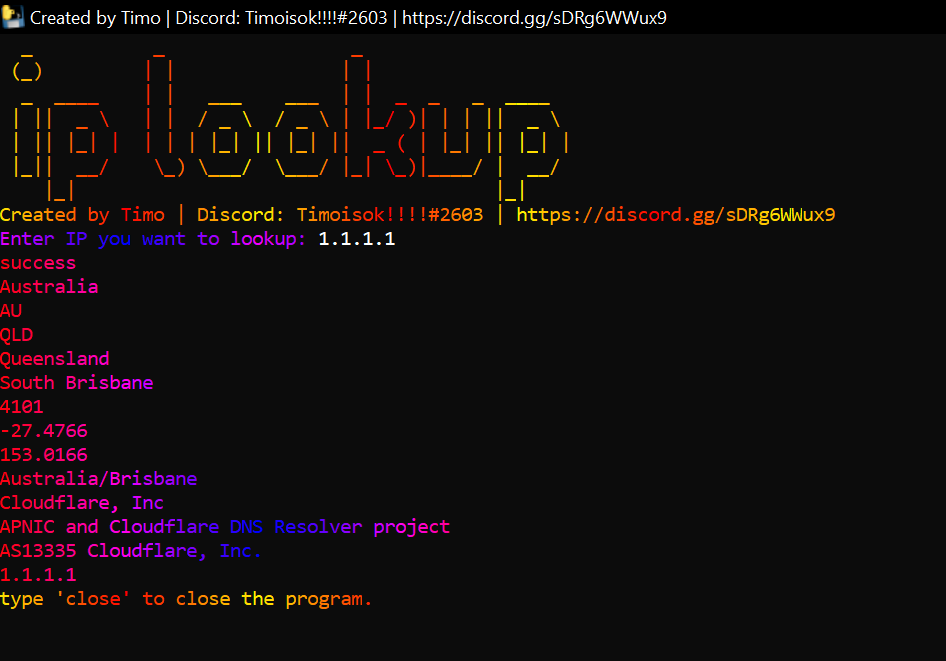The height and width of the screenshot is (661, 946).
Task: Click the '4101' postal code line
Action: [x=22, y=407]
